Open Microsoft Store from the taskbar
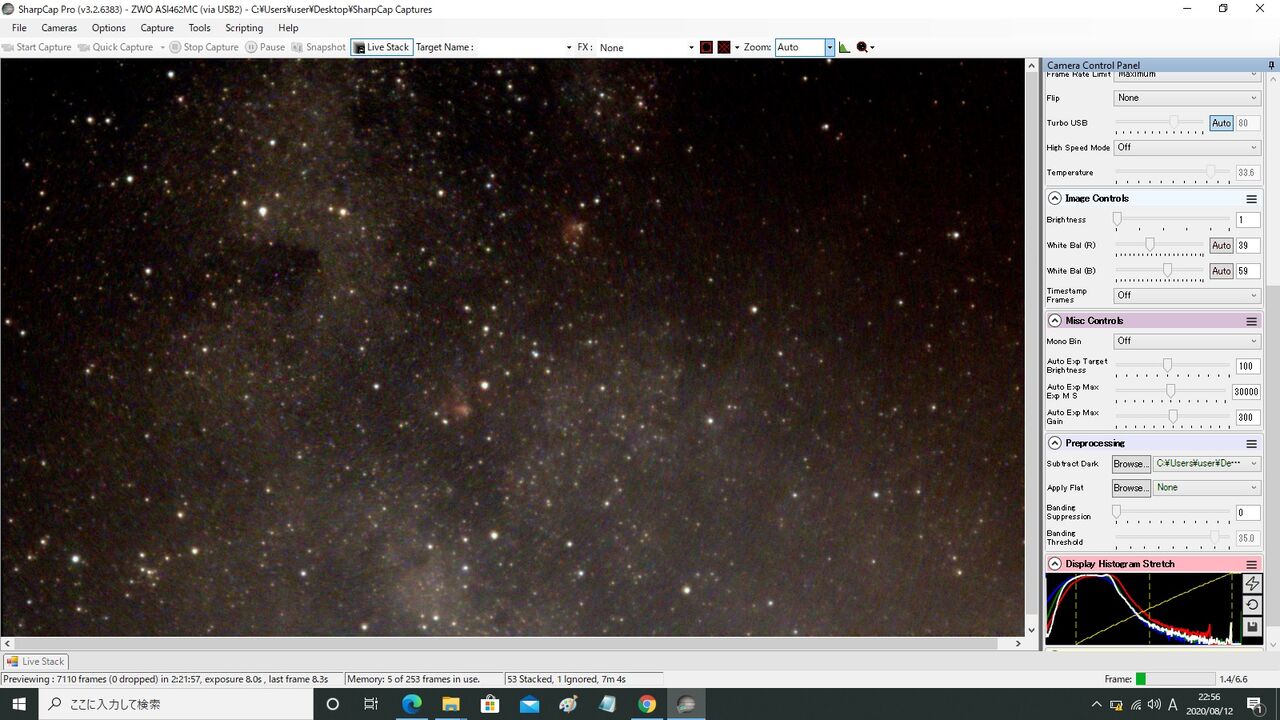This screenshot has width=1280, height=720. (490, 704)
